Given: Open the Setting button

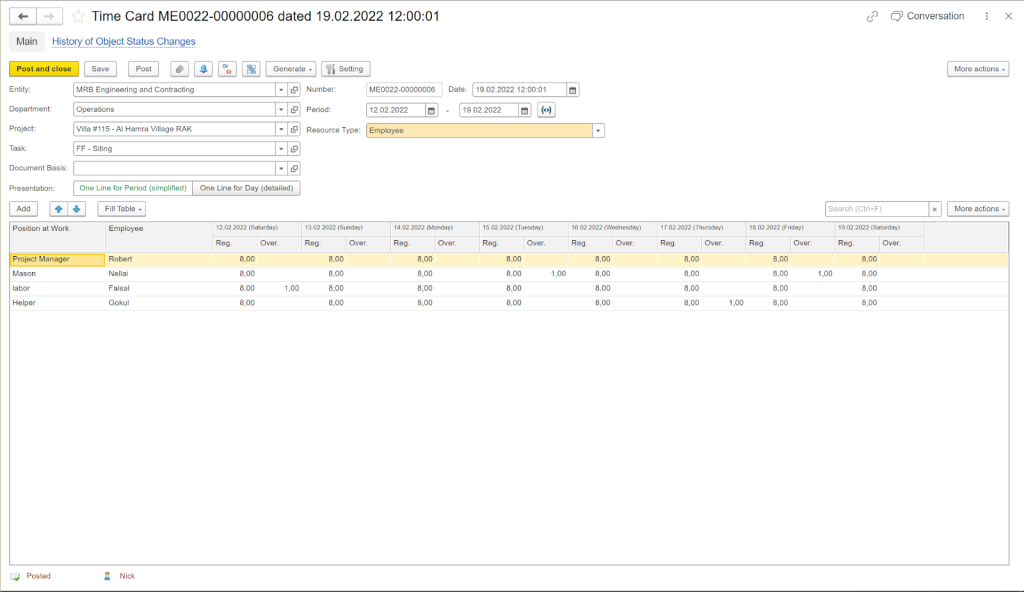Looking at the screenshot, I should 345,69.
